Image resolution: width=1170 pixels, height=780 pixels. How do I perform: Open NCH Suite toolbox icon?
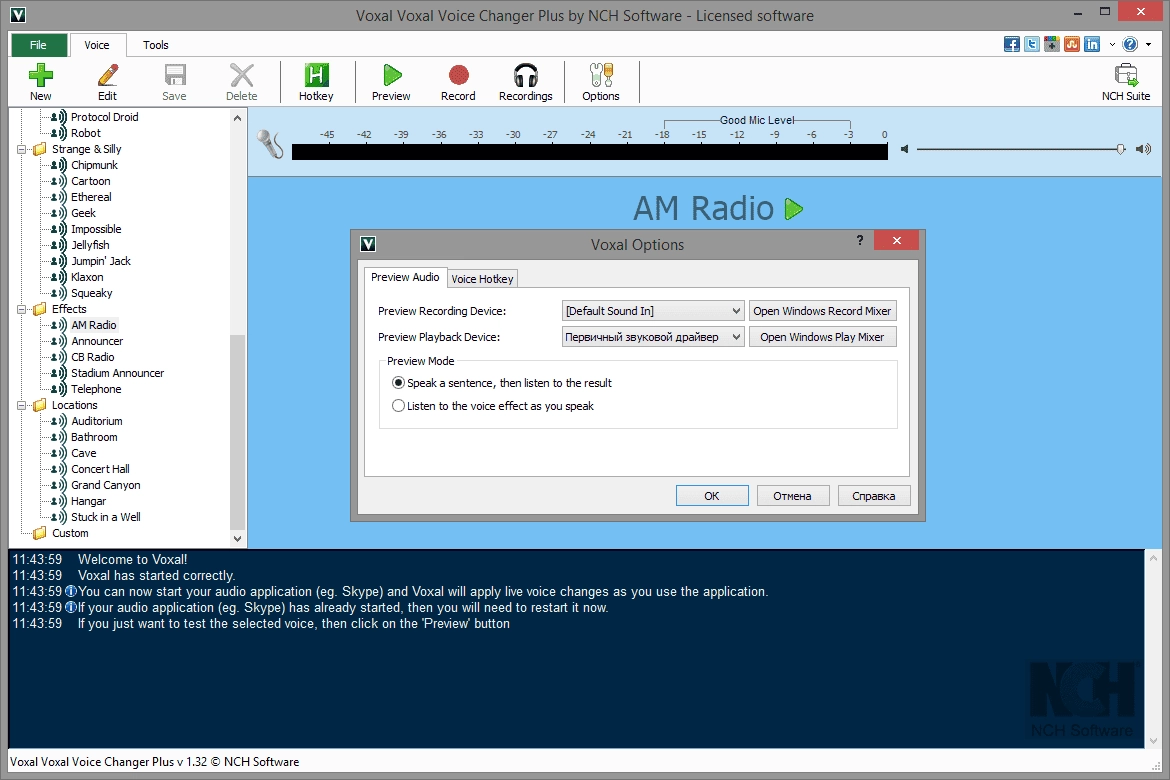(1126, 75)
